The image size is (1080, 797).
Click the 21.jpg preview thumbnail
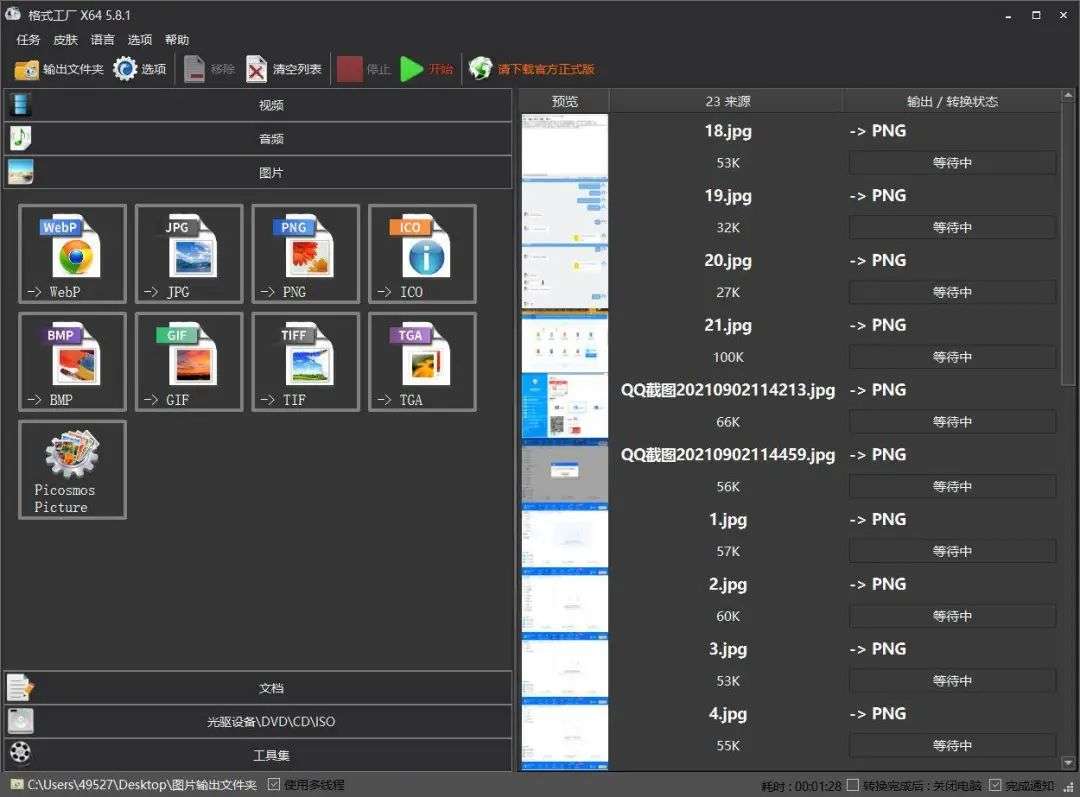coord(565,341)
